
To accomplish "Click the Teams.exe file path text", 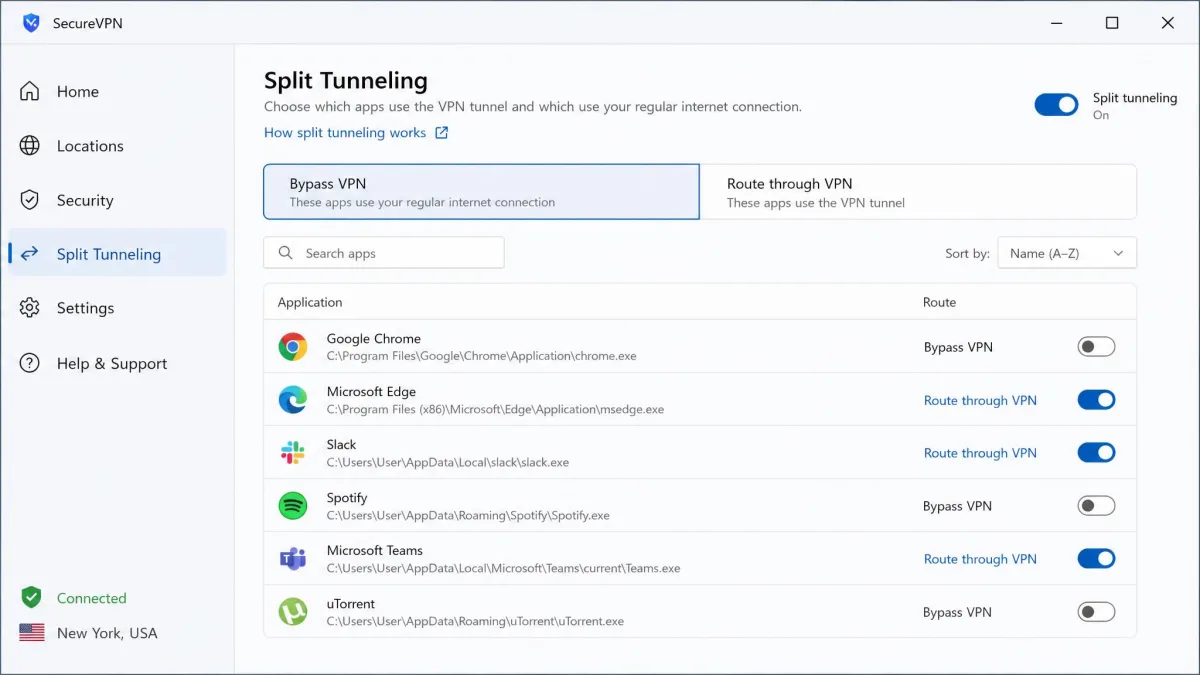I will 504,568.
